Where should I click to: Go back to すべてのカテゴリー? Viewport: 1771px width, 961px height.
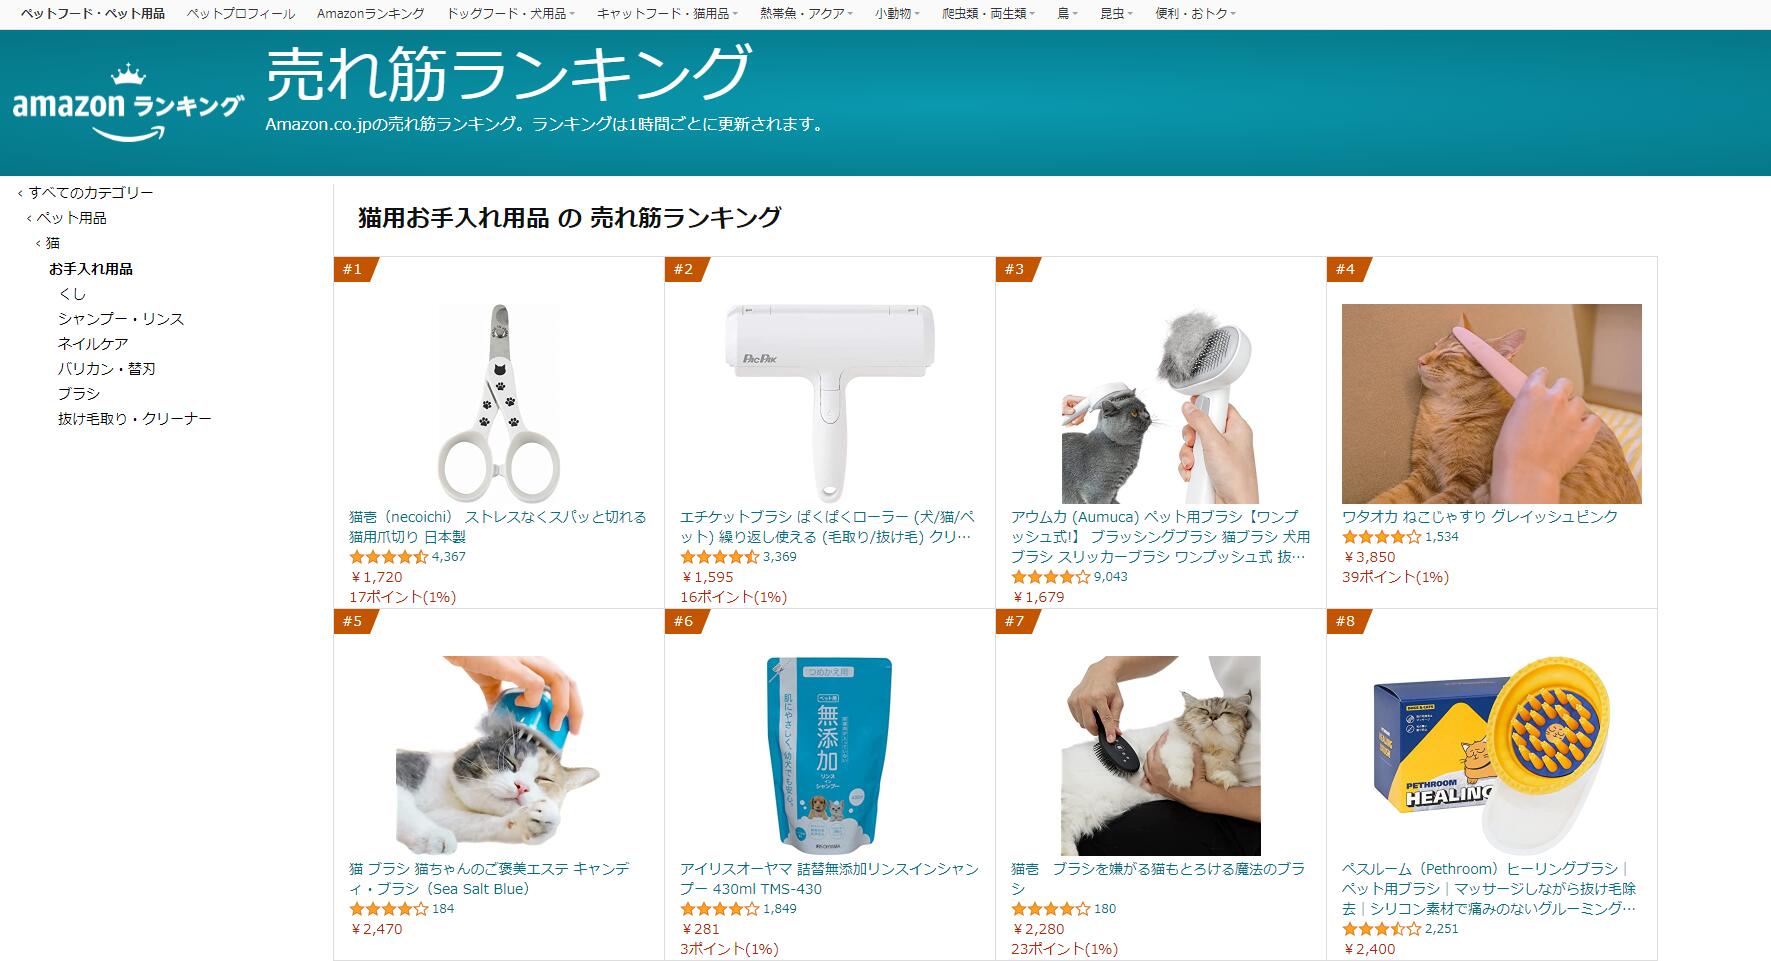(90, 193)
